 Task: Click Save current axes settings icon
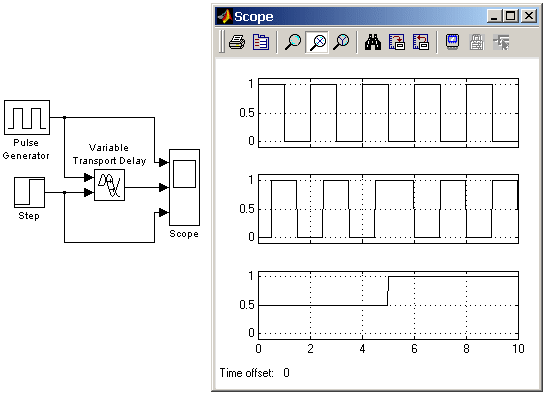[397, 43]
